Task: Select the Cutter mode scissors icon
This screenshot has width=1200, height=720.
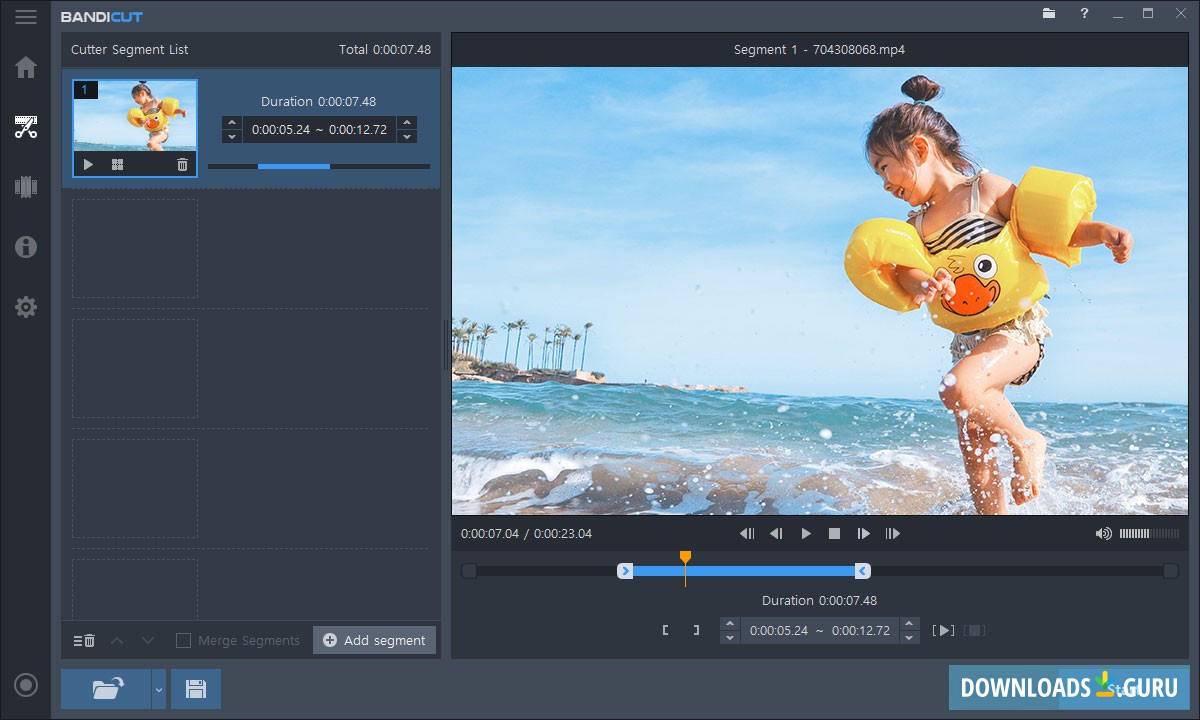Action: (26, 127)
